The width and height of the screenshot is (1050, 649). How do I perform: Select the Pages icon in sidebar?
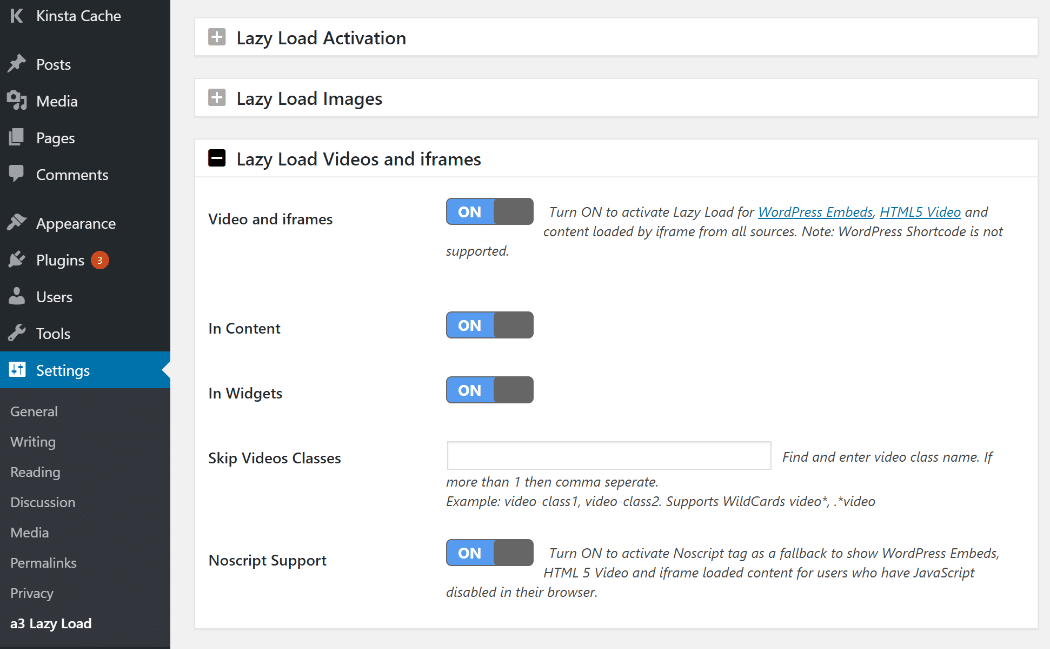[19, 137]
